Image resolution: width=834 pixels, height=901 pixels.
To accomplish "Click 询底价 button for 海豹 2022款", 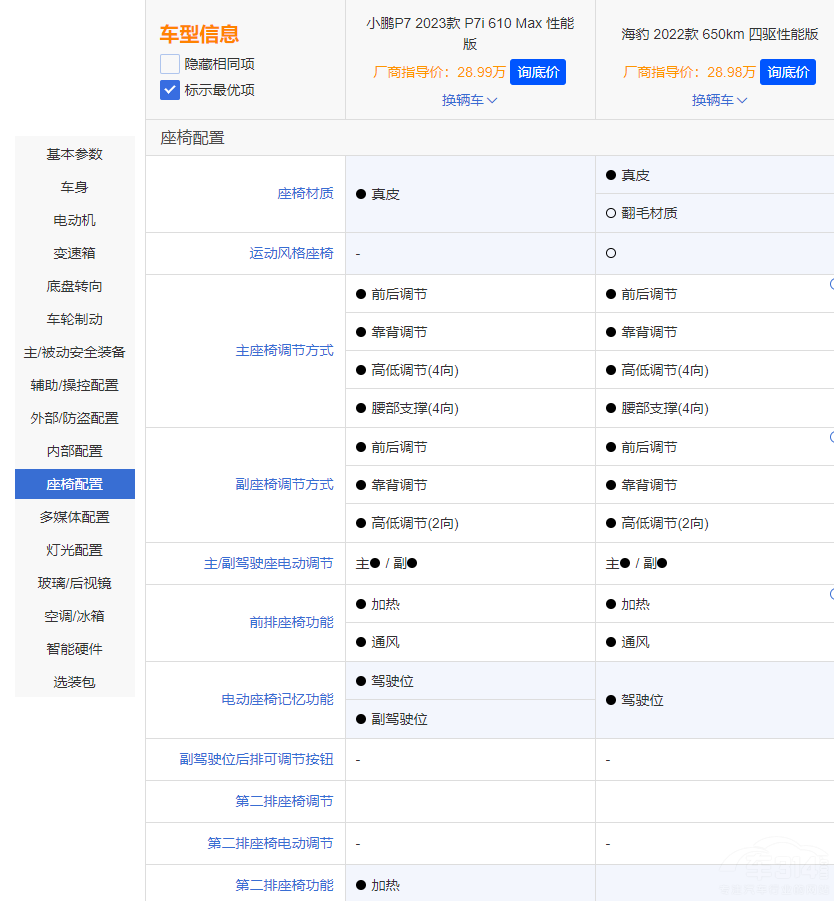I will pos(787,72).
